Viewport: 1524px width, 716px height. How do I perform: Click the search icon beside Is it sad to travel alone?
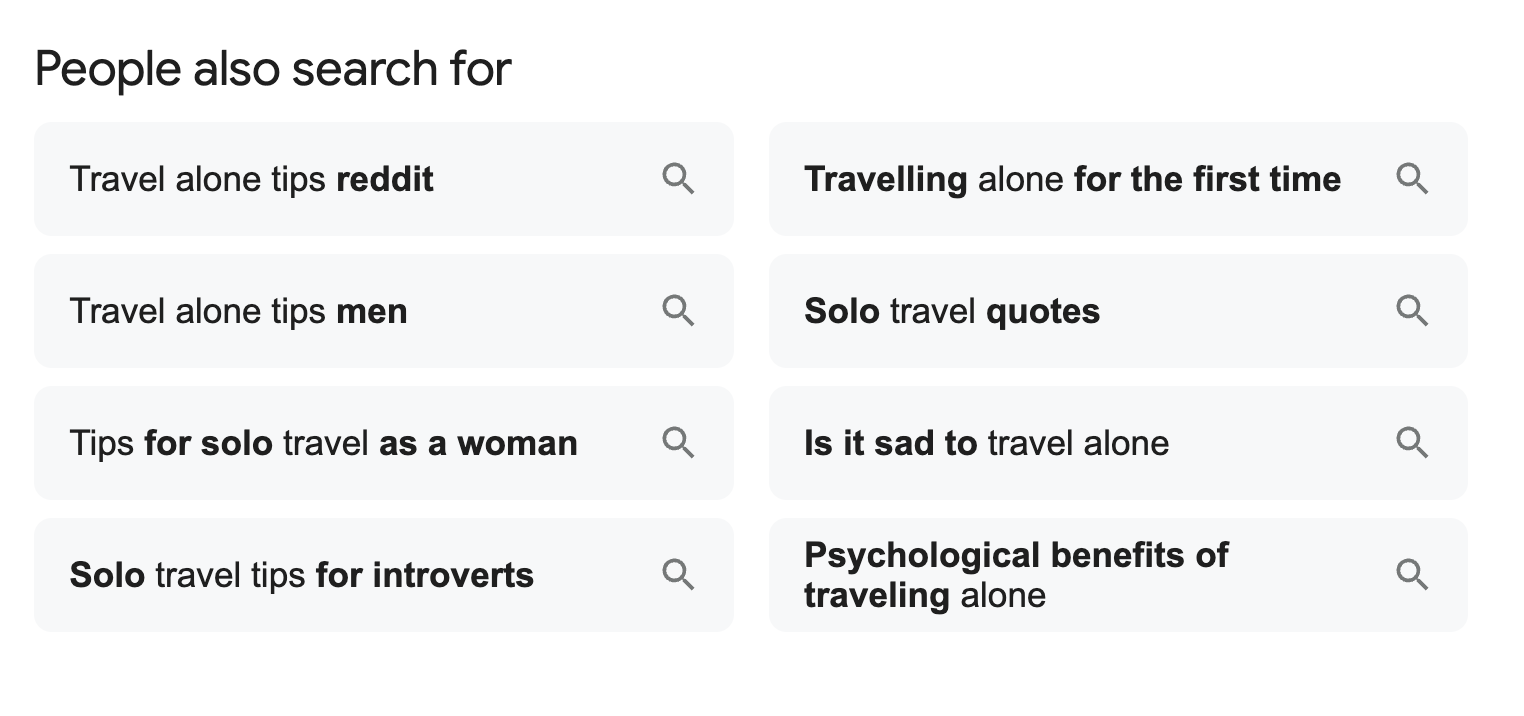click(x=1412, y=443)
